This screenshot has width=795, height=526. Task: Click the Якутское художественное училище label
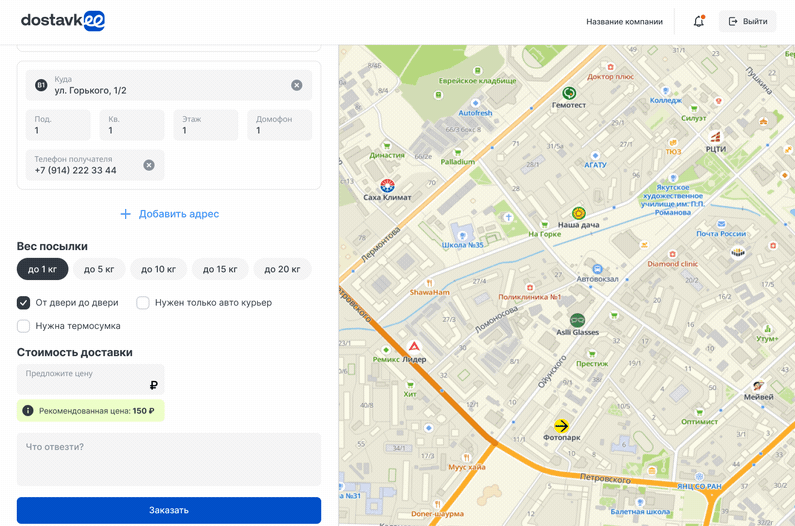pyautogui.click(x=672, y=200)
